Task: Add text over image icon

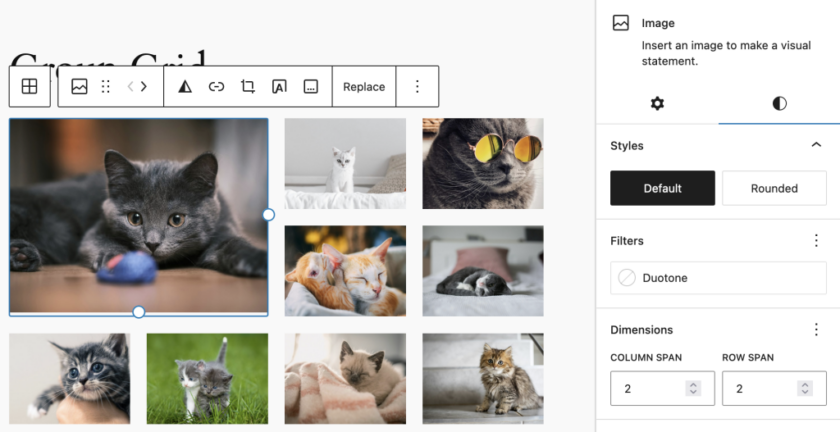Action: [x=279, y=87]
